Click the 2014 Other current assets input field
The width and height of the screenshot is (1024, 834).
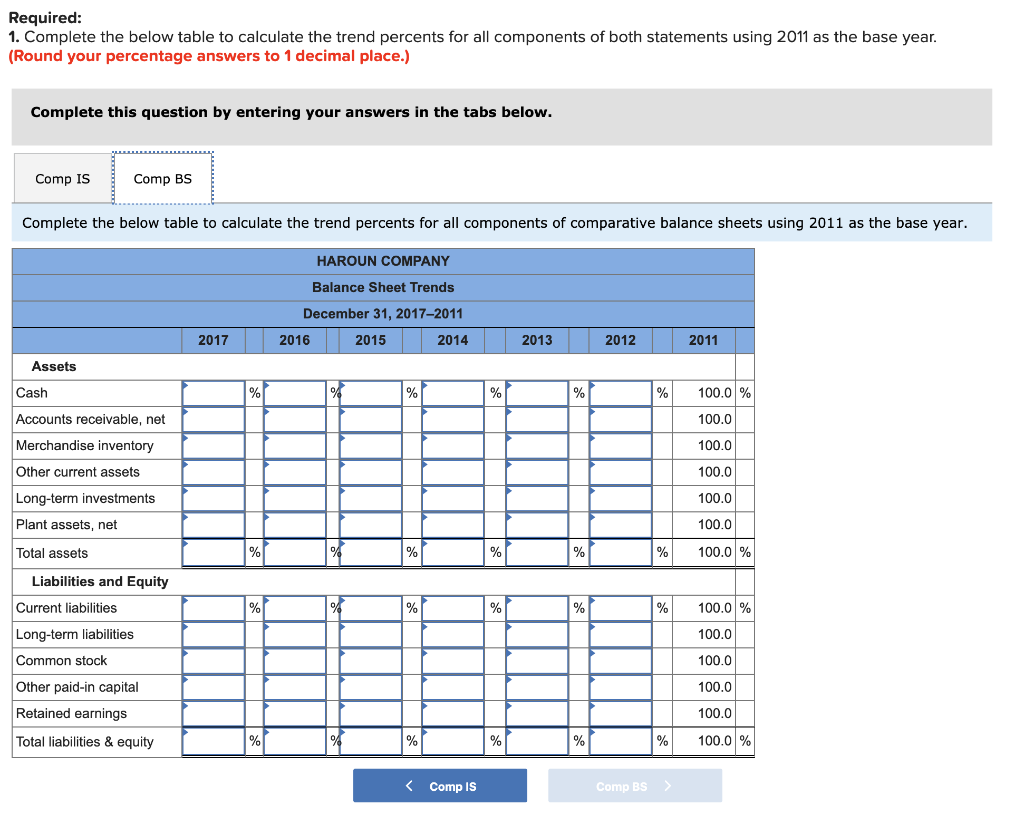[x=452, y=471]
